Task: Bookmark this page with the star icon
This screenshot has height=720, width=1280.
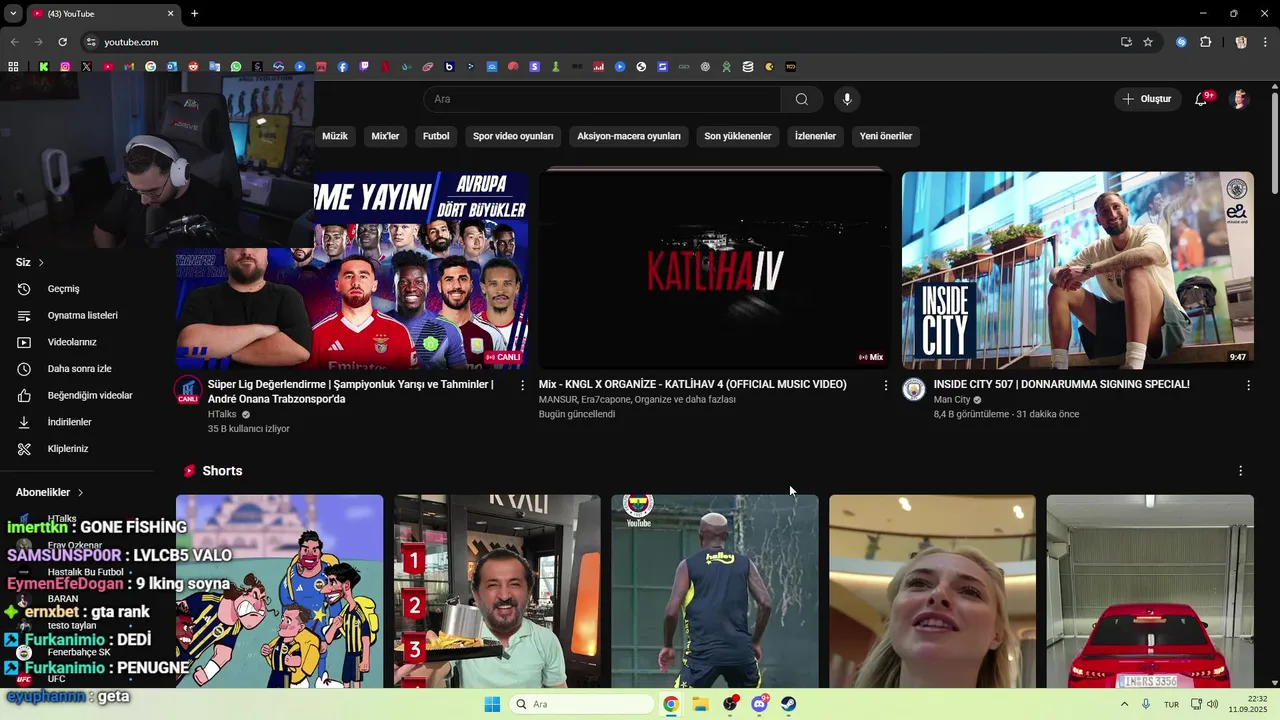Action: tap(1148, 42)
